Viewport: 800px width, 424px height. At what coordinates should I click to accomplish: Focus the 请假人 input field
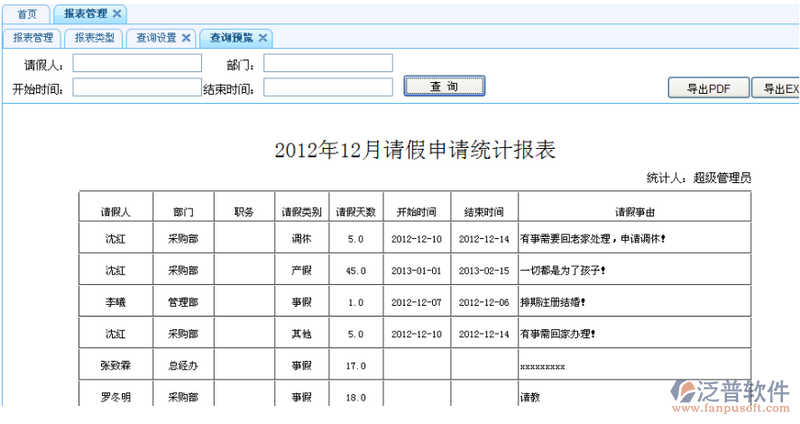pyautogui.click(x=137, y=64)
